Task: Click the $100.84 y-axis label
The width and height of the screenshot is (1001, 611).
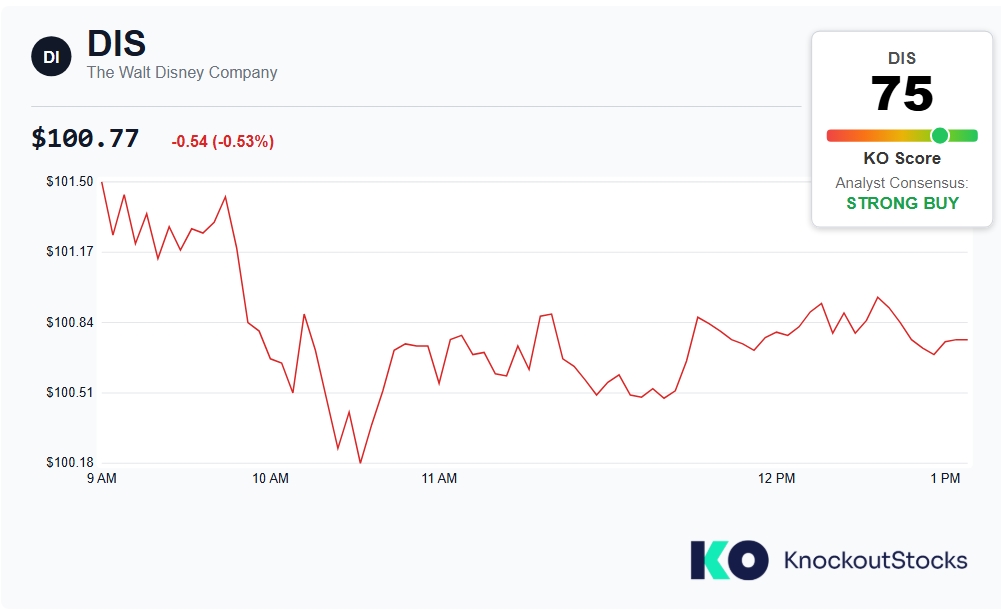Action: 70,322
